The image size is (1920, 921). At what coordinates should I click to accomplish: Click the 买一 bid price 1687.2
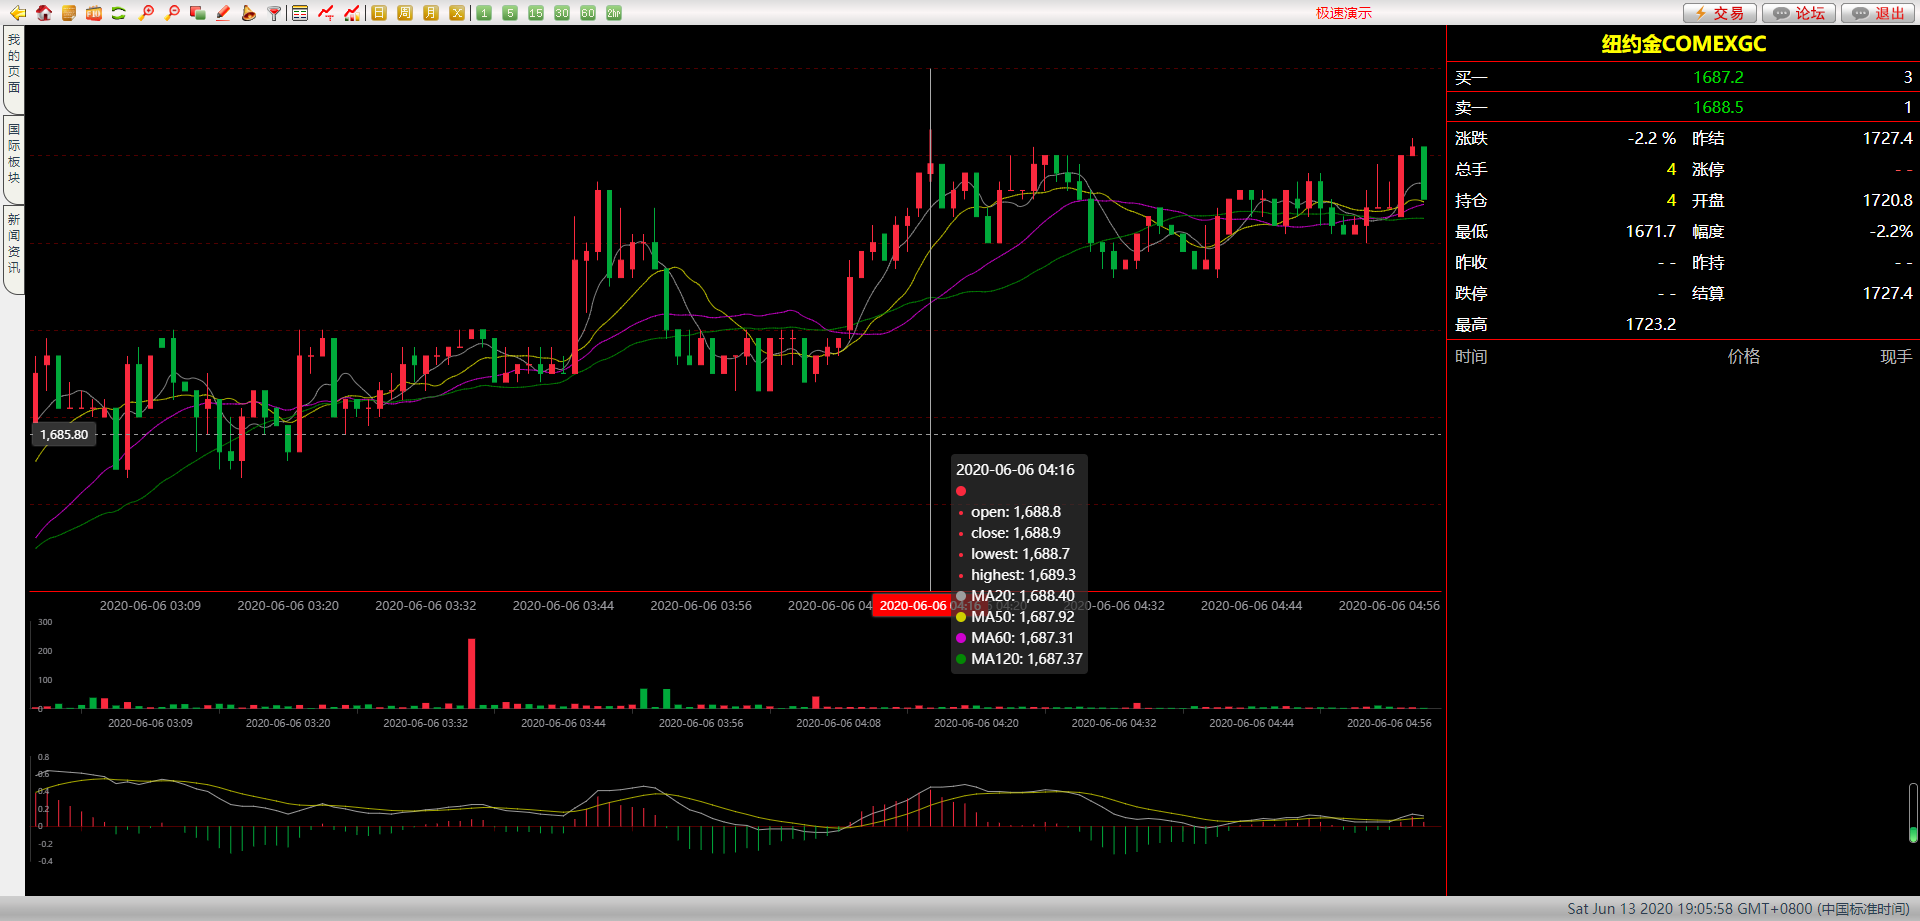pyautogui.click(x=1718, y=77)
